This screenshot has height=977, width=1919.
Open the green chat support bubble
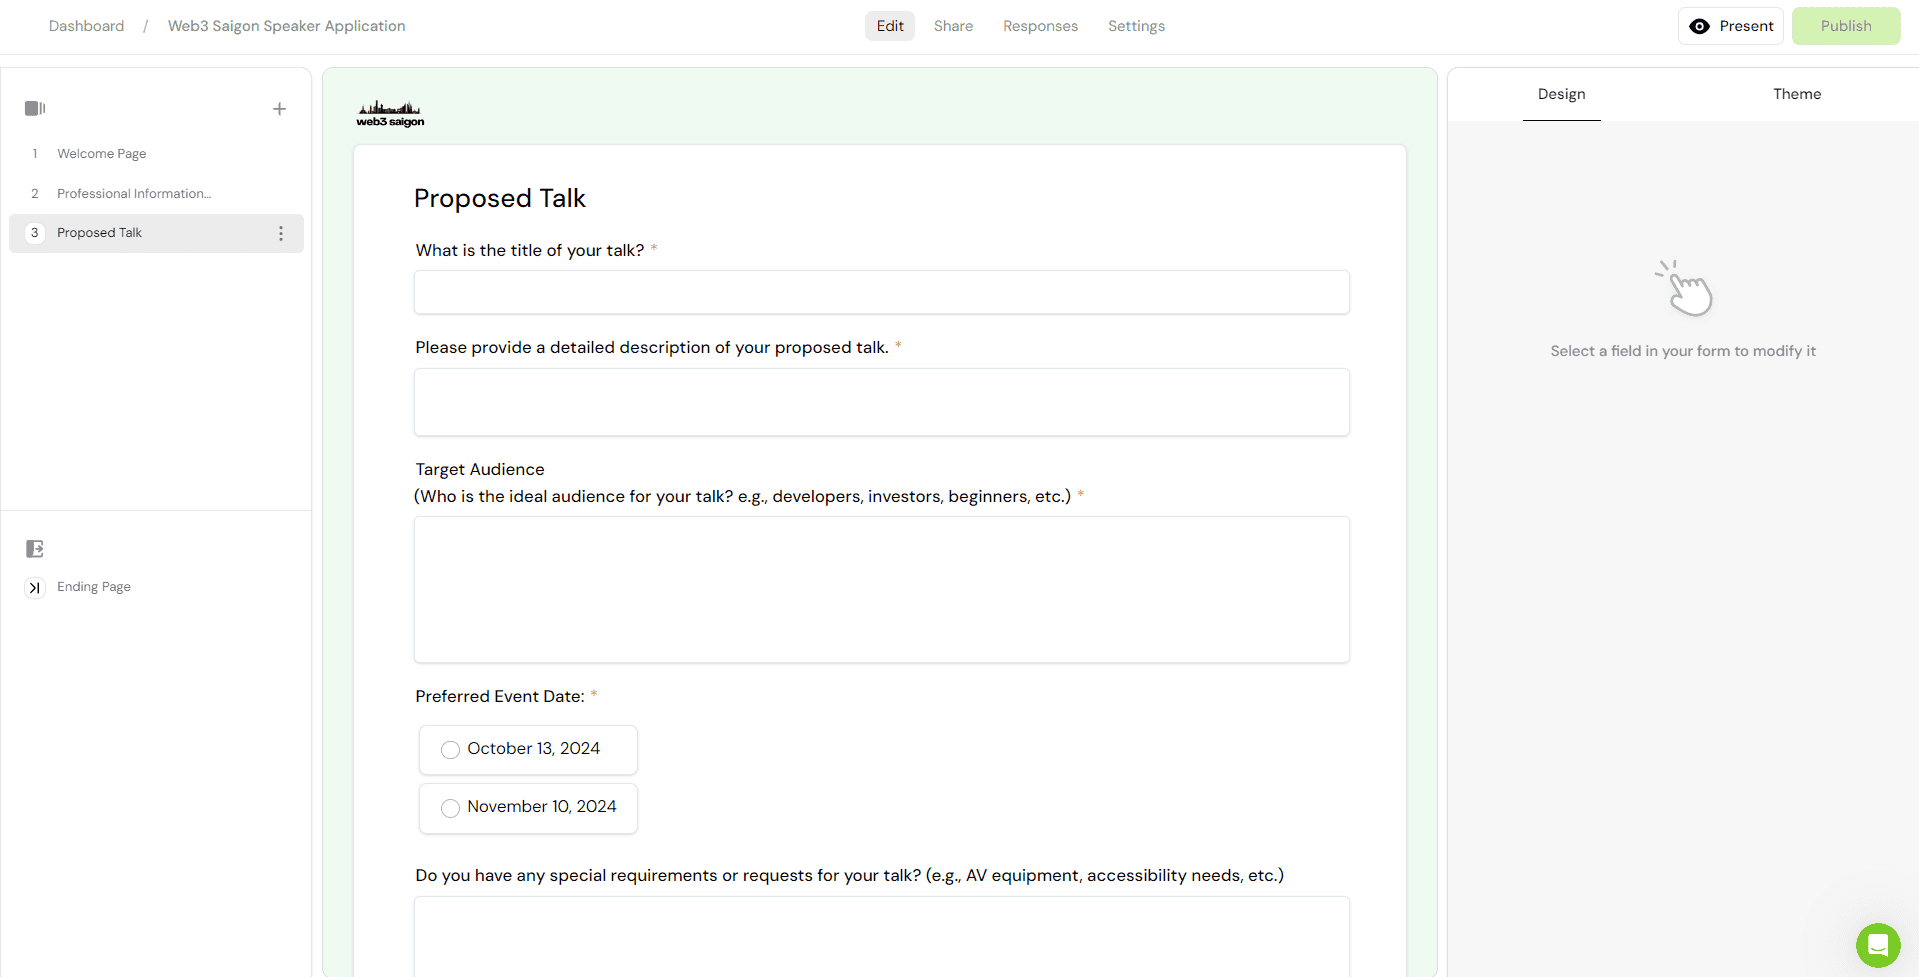tap(1878, 945)
